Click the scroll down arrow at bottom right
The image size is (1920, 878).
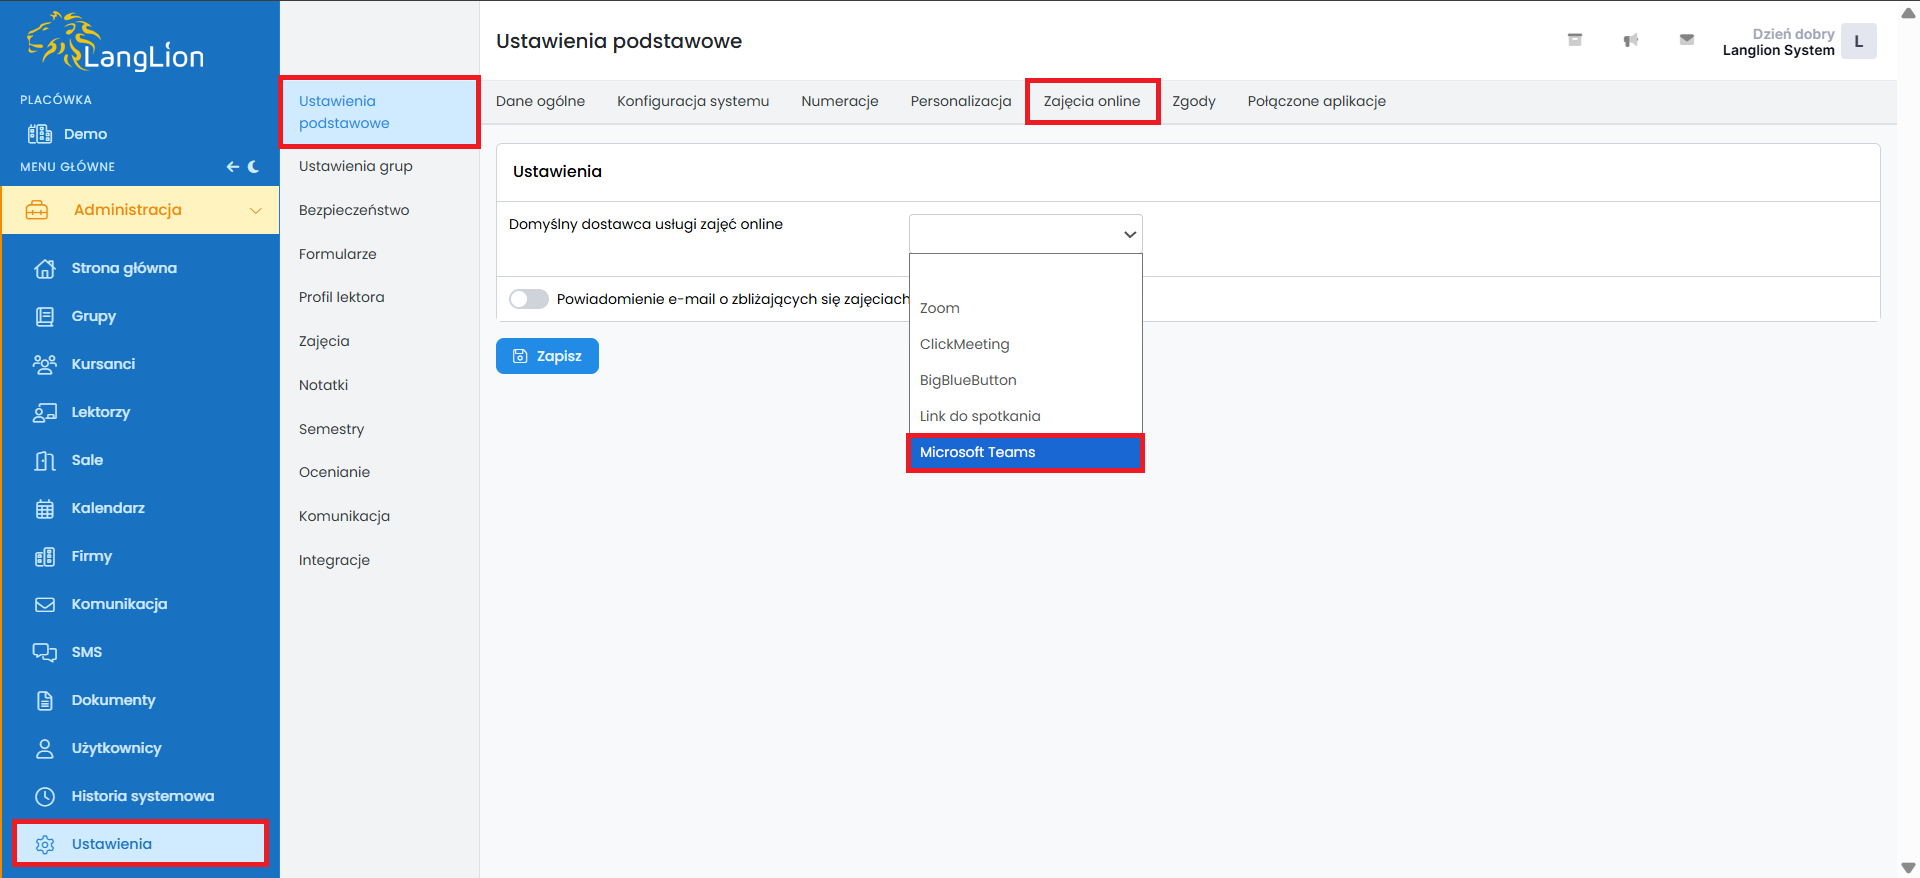tap(1908, 868)
